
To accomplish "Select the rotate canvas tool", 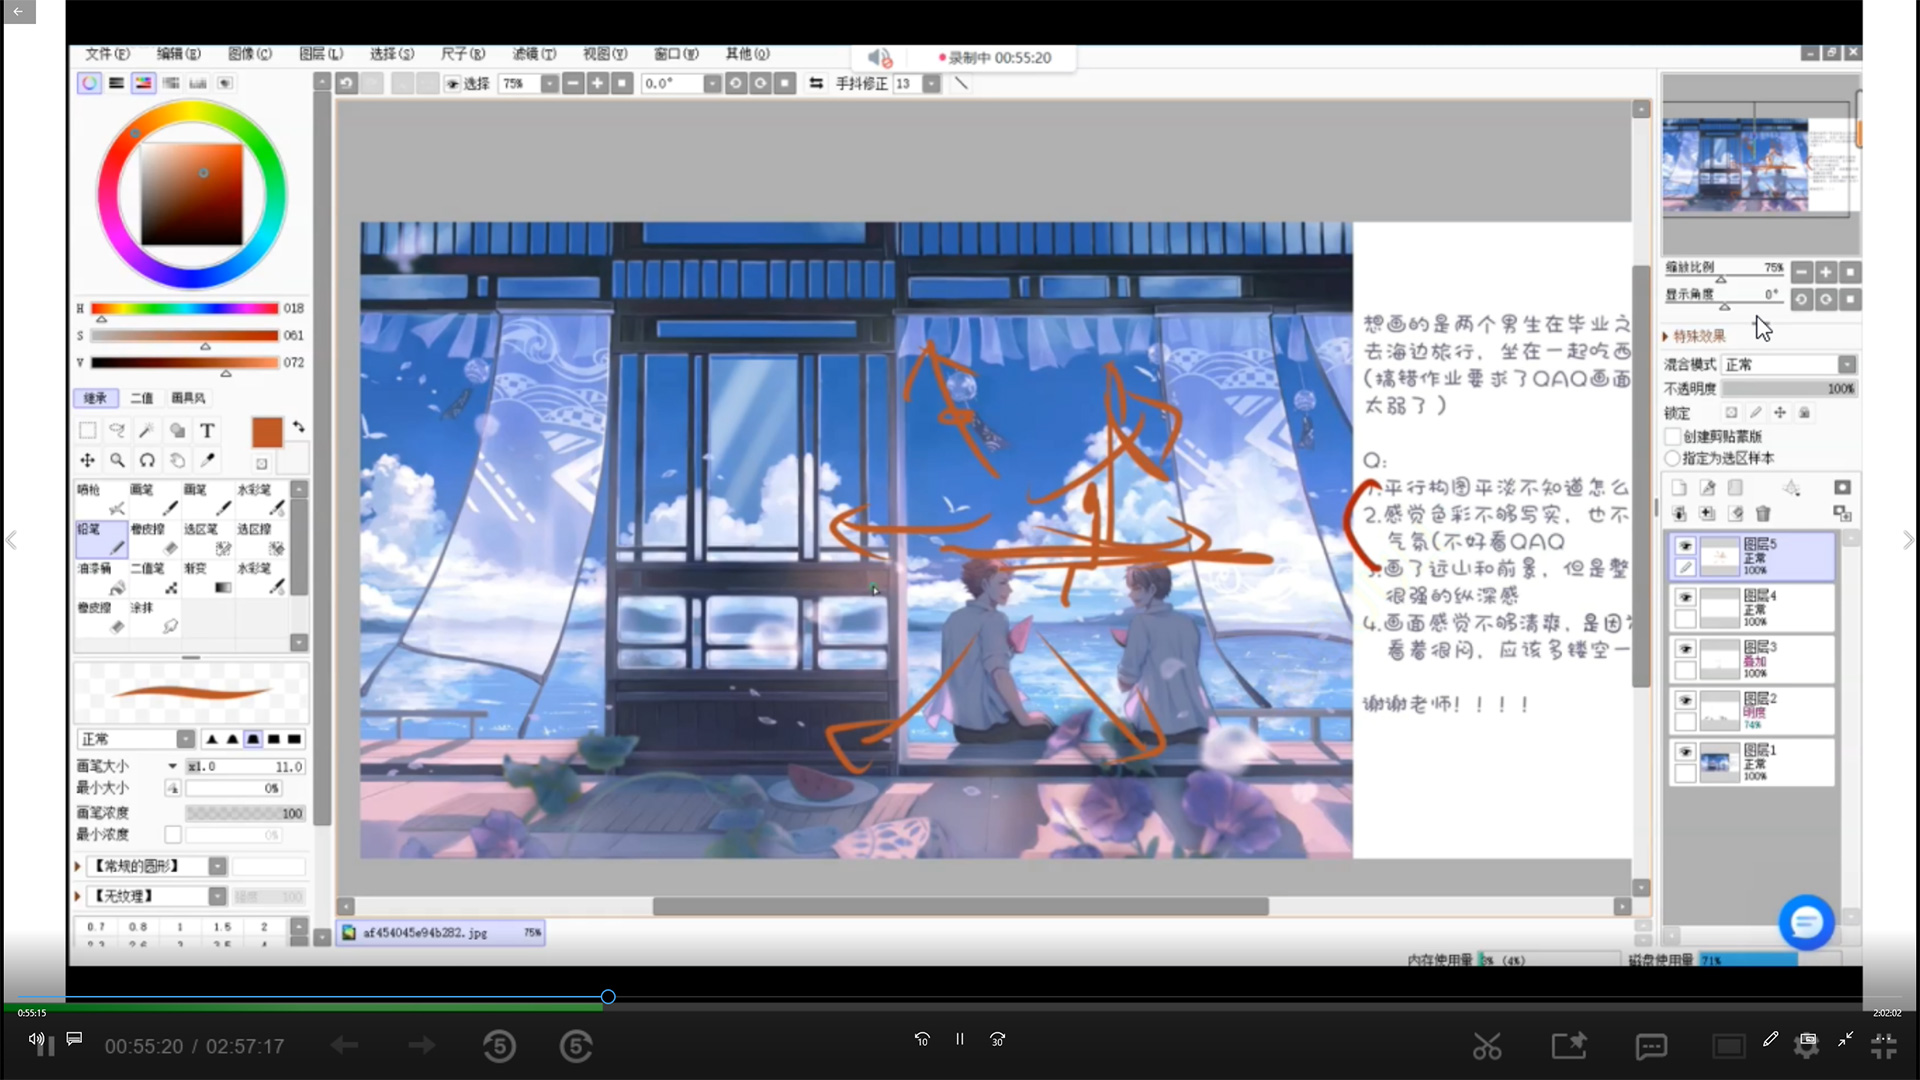I will coord(147,460).
